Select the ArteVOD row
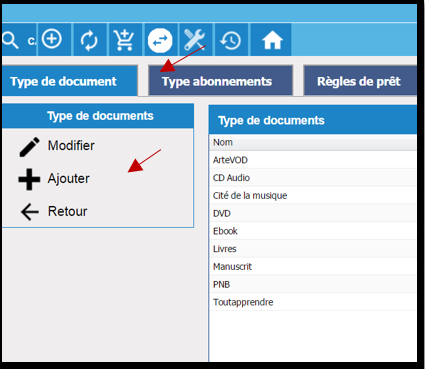The height and width of the screenshot is (369, 425). pyautogui.click(x=313, y=160)
